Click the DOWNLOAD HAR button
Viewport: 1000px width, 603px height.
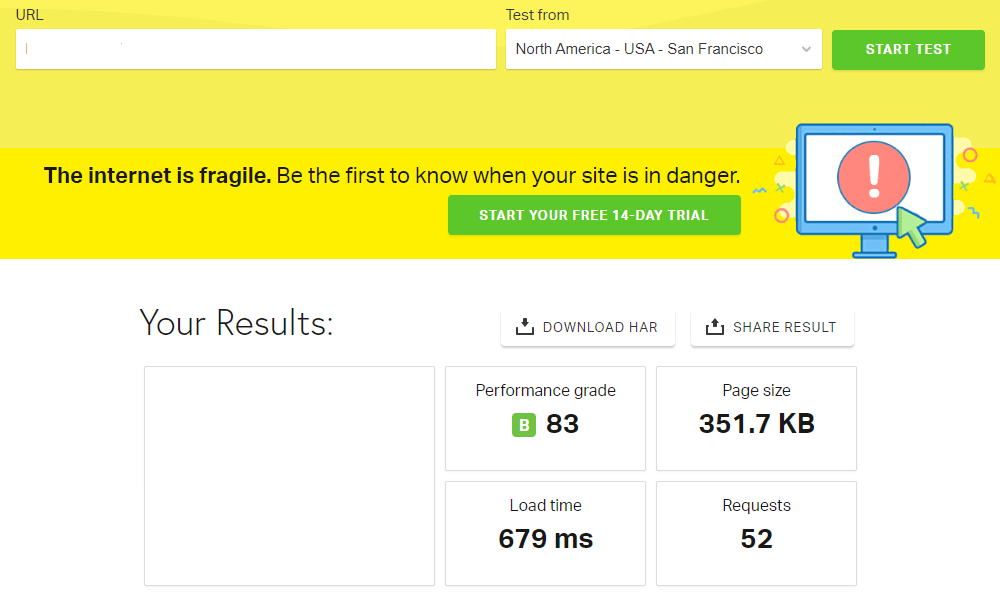(587, 328)
